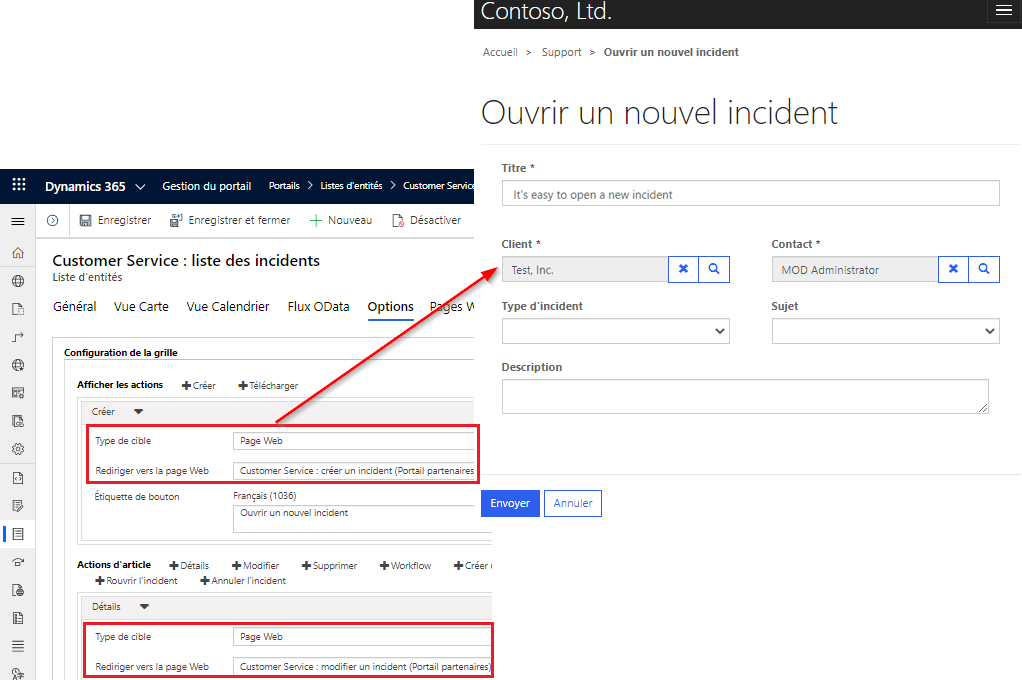Open the globe Websites icon in sidebar

pos(18,281)
